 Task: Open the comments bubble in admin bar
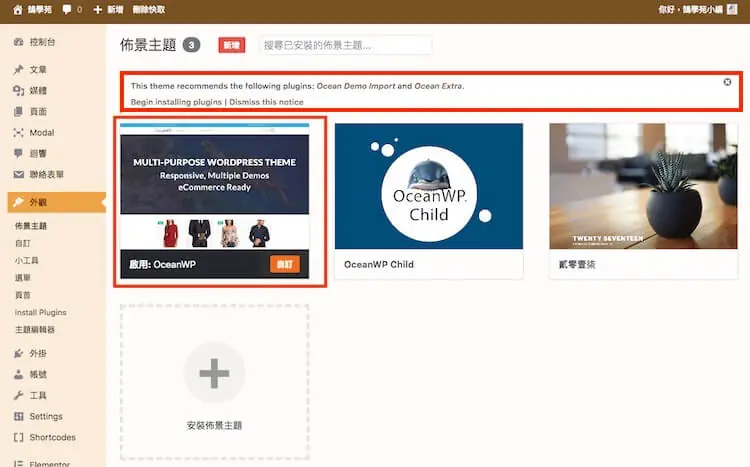tap(67, 10)
